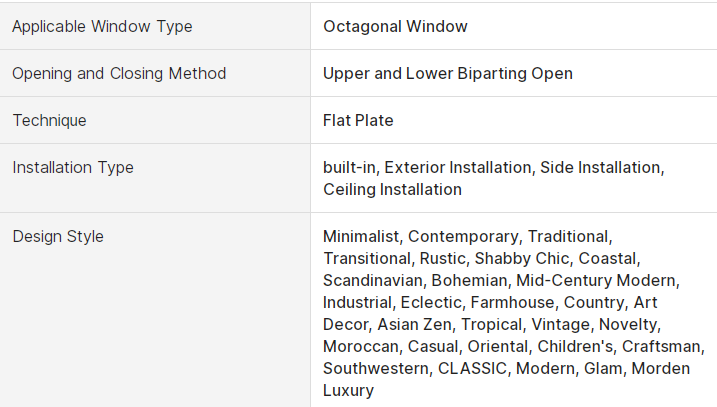The width and height of the screenshot is (717, 407).
Task: Click the Minimalist style word
Action: coord(361,236)
